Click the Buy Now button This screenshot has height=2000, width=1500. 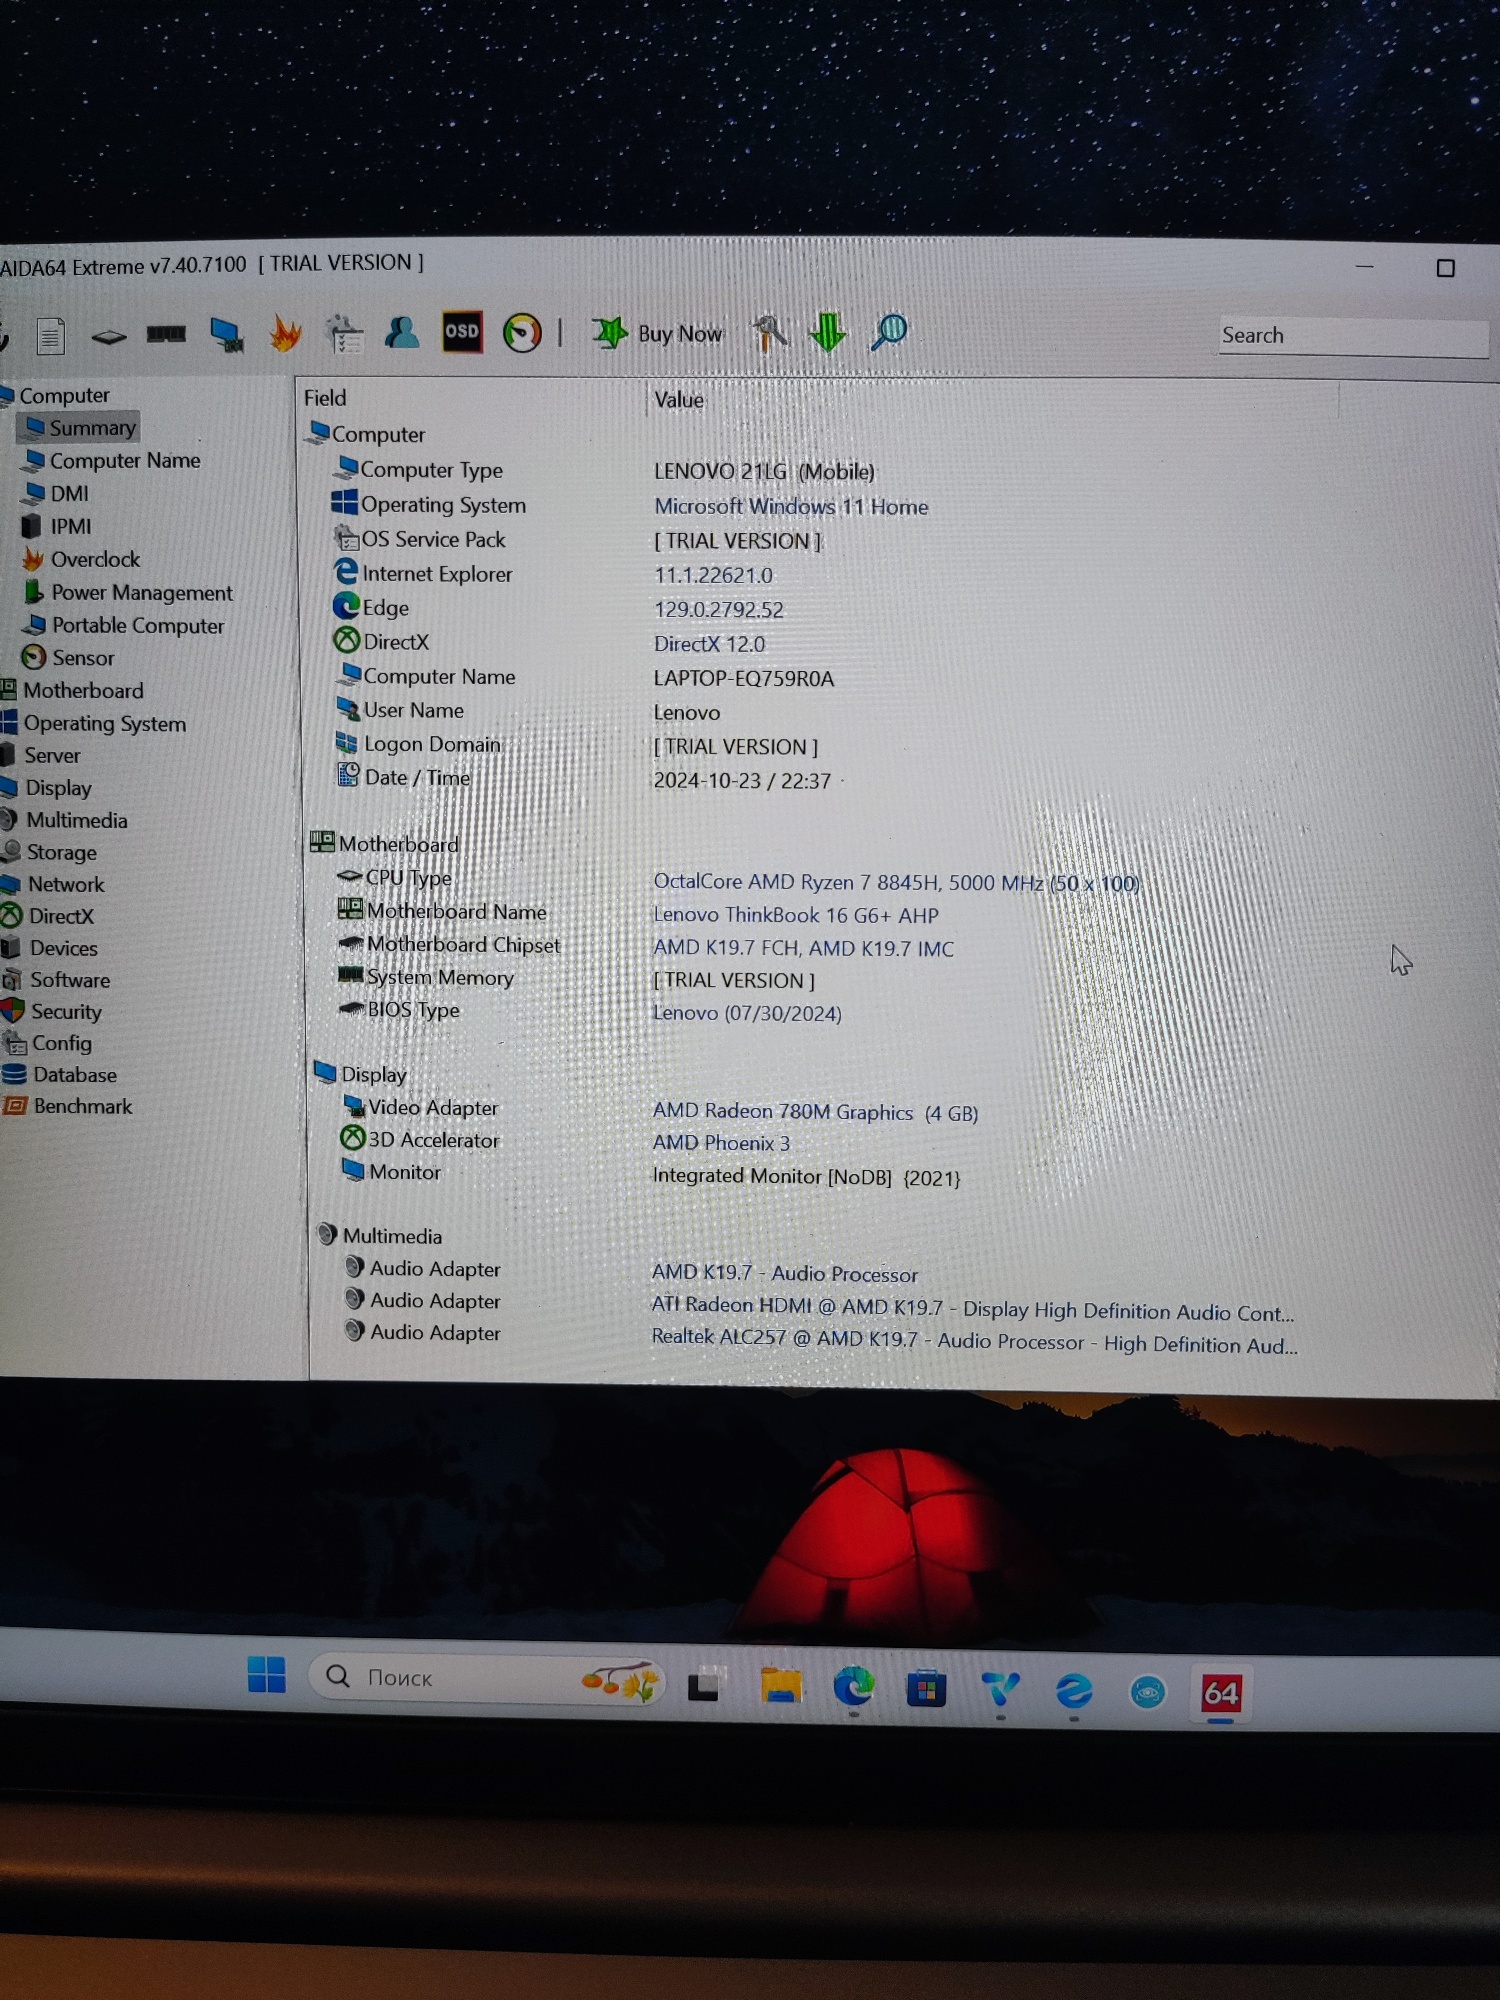[657, 333]
